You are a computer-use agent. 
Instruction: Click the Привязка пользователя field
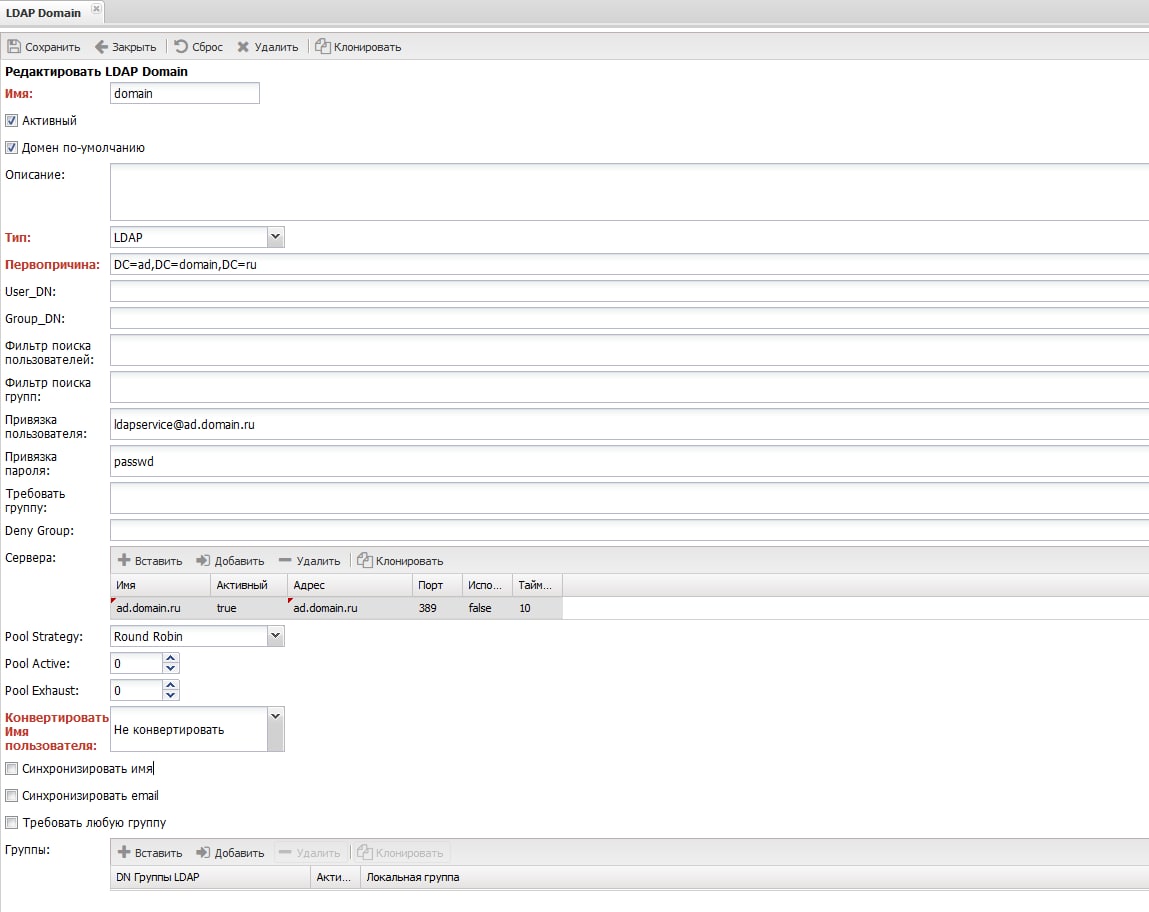629,424
